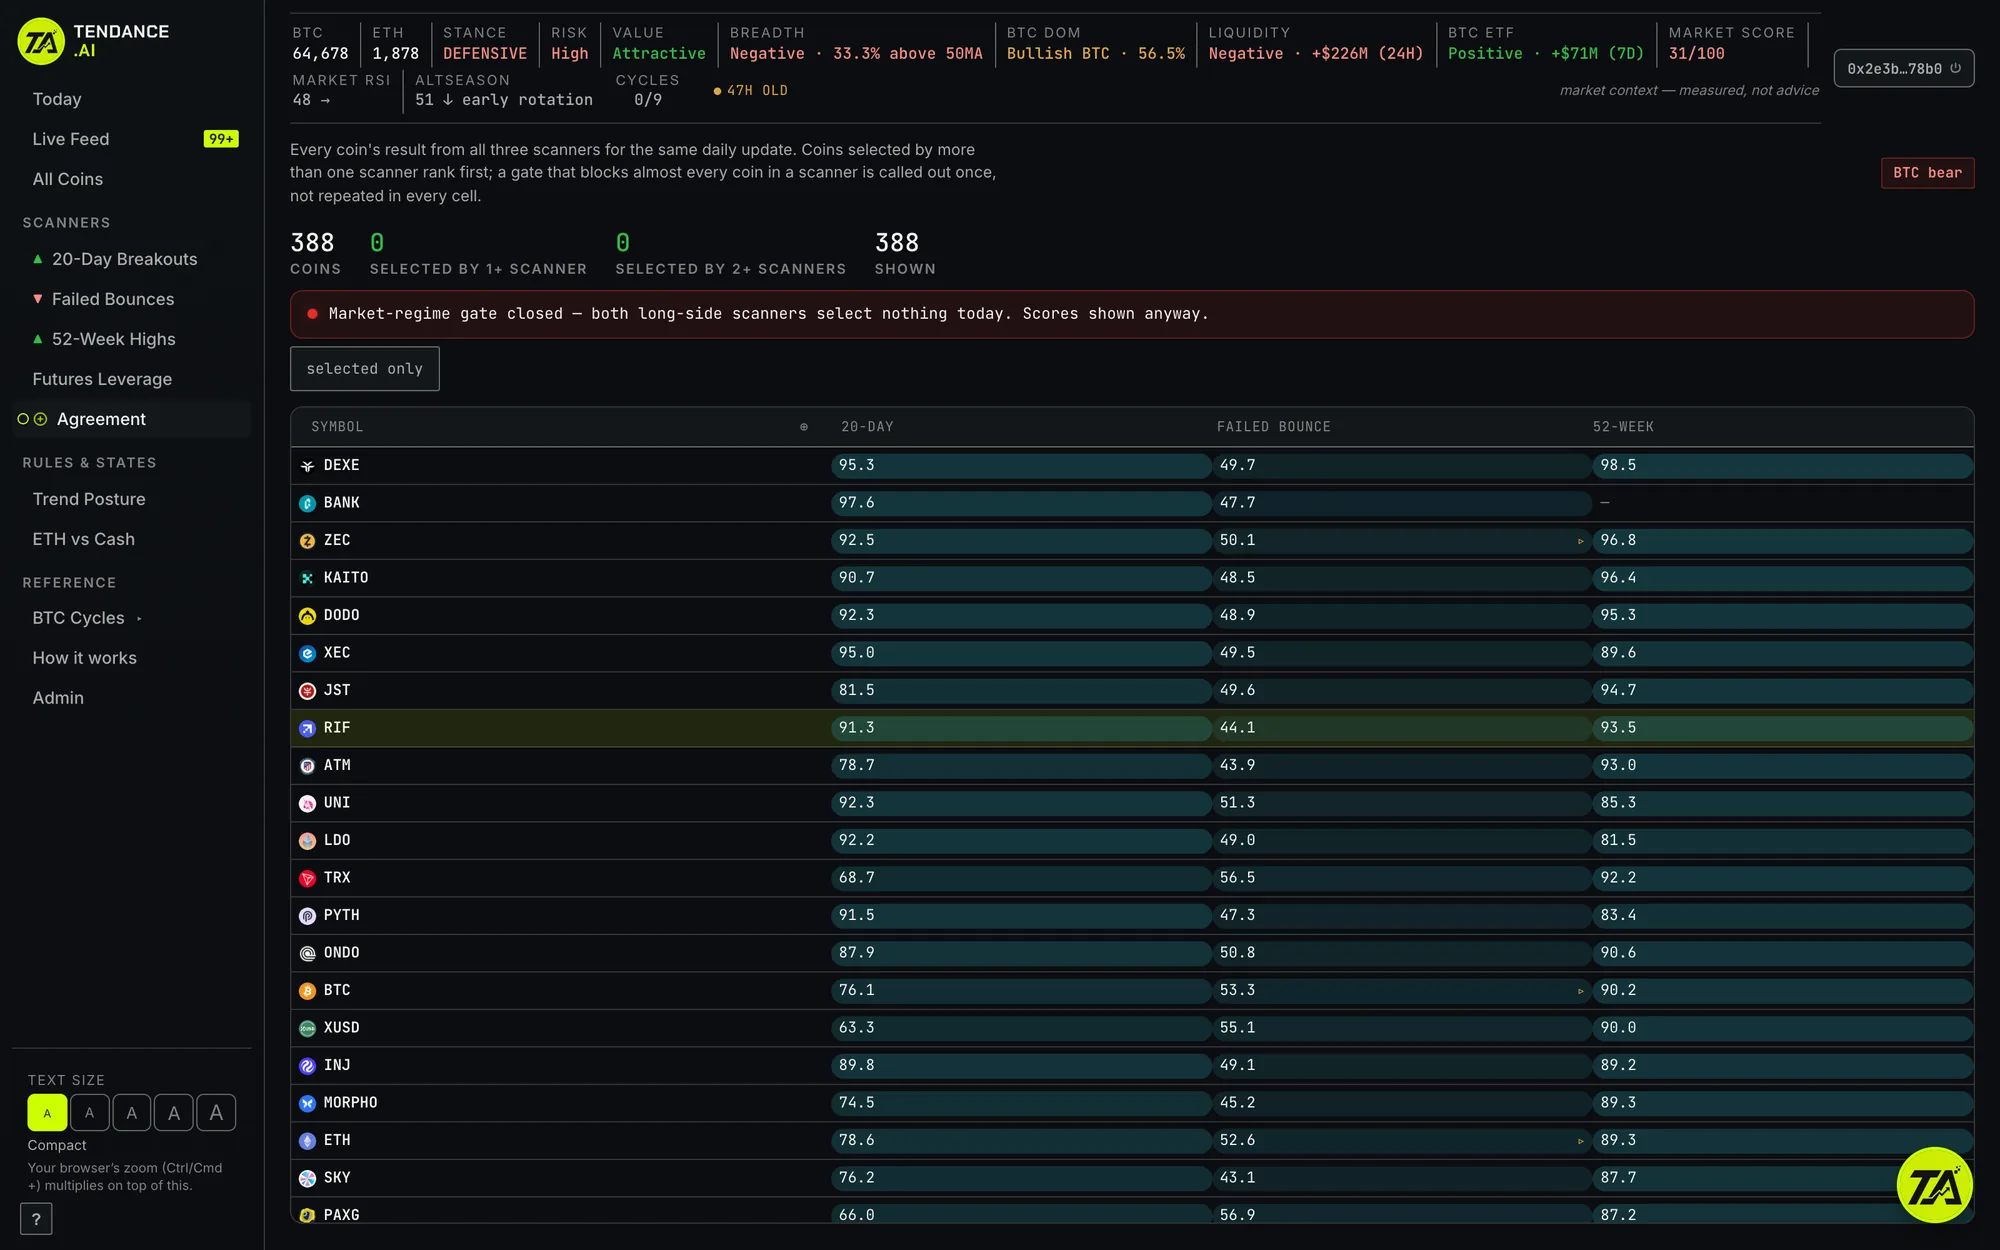
Task: Select the smallest Compact text size
Action: tap(47, 1113)
